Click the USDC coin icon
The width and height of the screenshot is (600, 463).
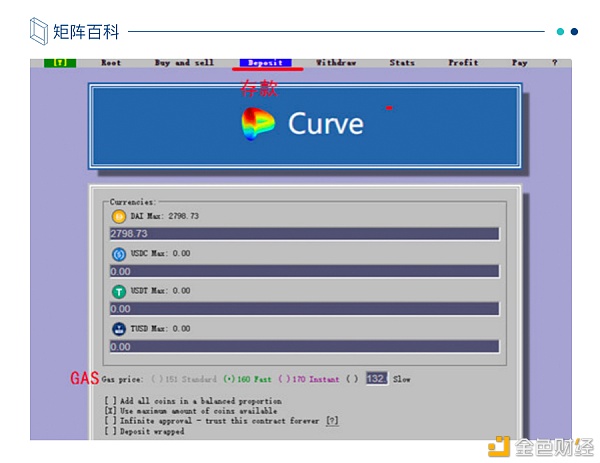pos(119,254)
